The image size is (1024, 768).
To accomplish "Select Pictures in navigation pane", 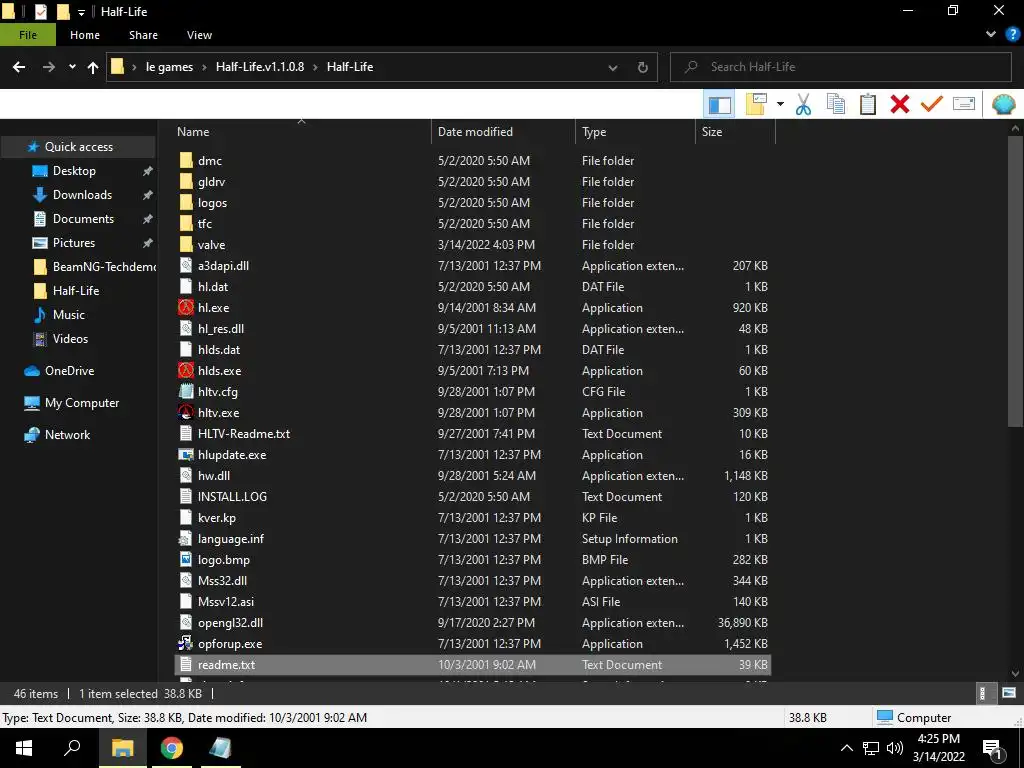I will (x=74, y=243).
